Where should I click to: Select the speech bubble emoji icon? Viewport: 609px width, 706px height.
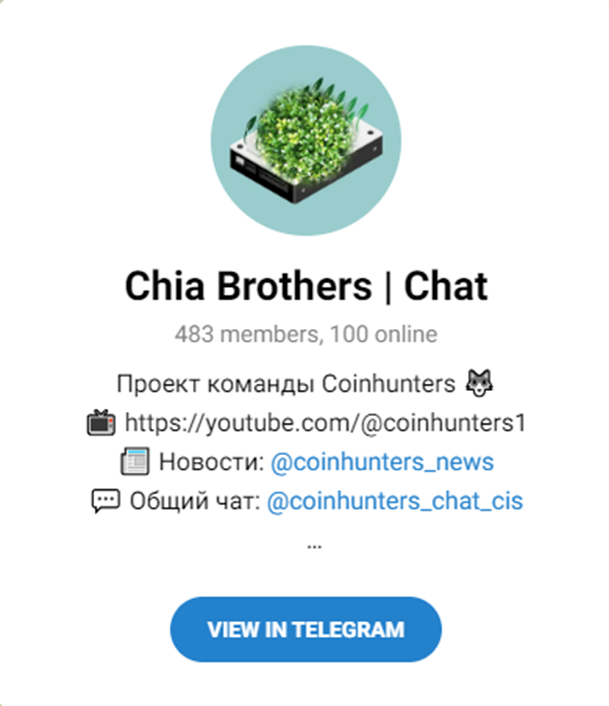tap(106, 501)
